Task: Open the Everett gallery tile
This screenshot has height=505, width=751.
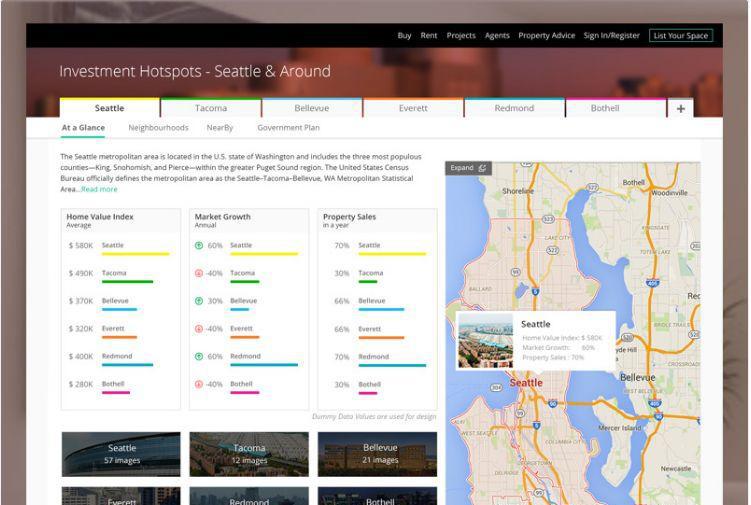Action: [121, 496]
